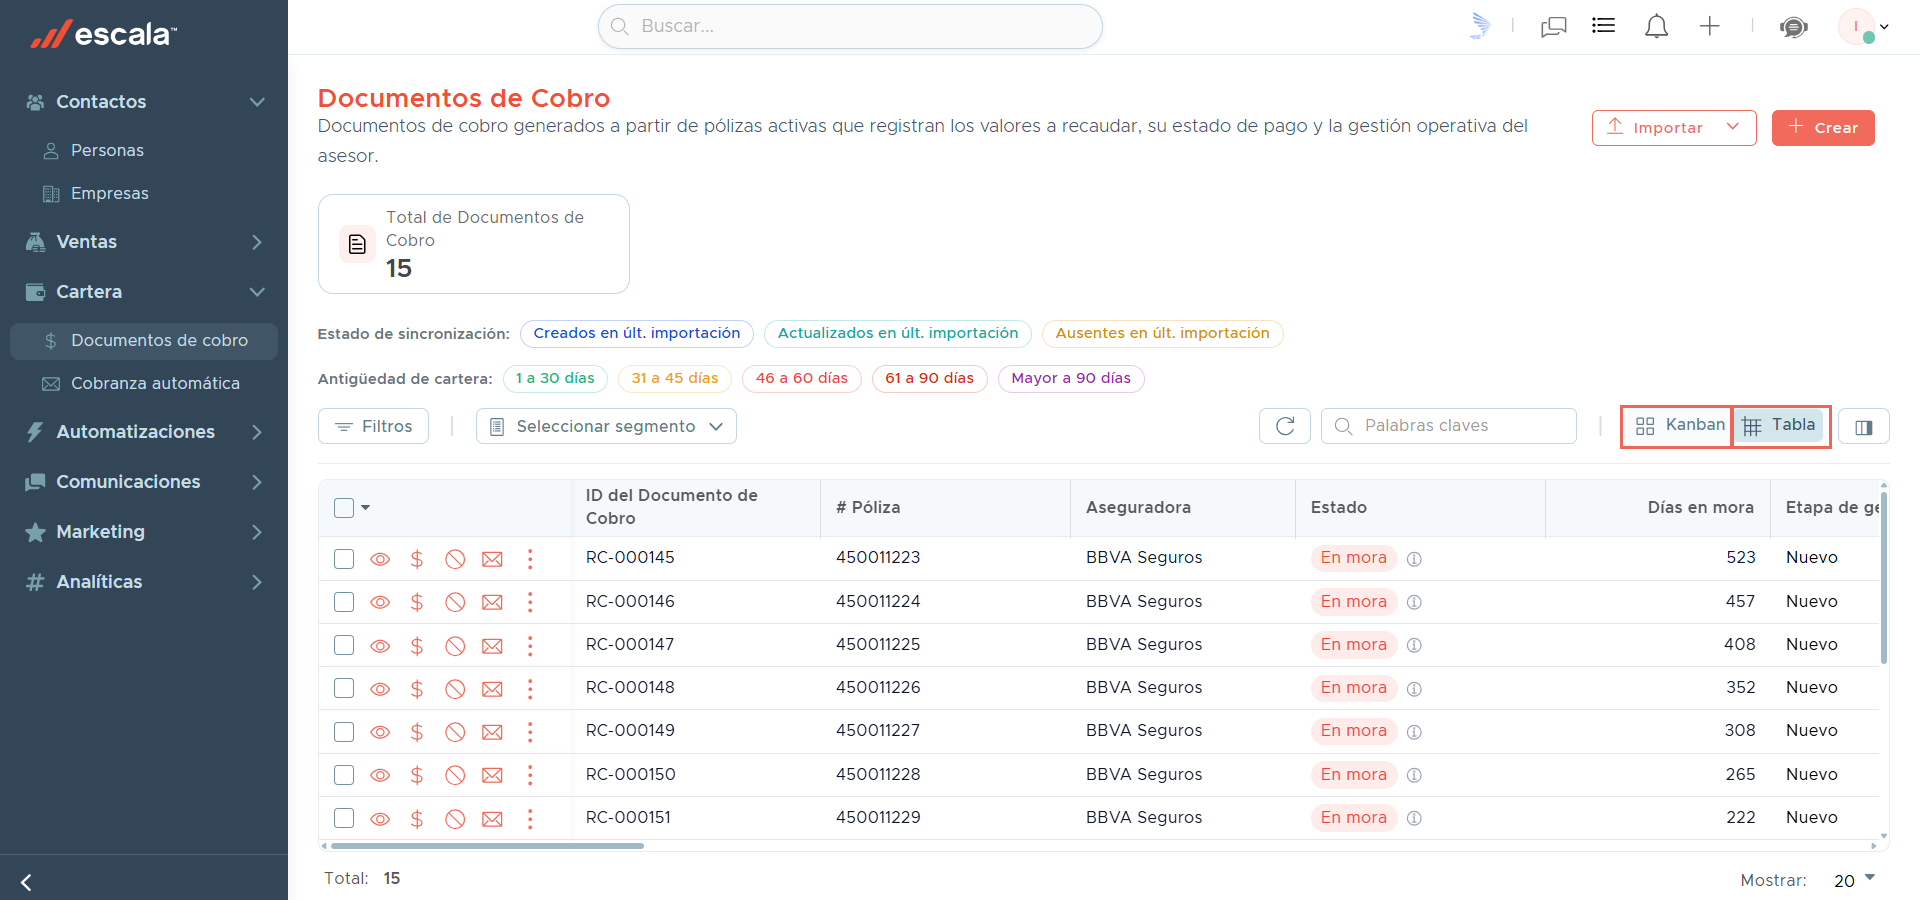Send email for RC-000151 envelope icon
1920x900 pixels.
(492, 819)
